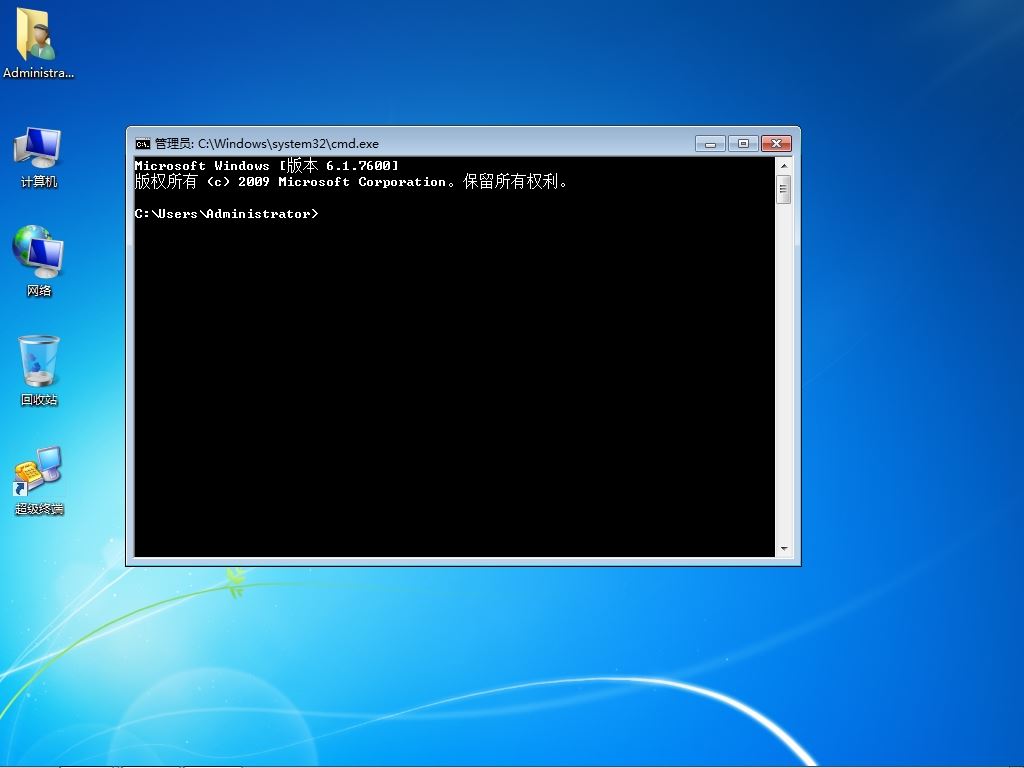Maximize the cmd.exe window
Screen dimensions: 1024x768
[743, 144]
